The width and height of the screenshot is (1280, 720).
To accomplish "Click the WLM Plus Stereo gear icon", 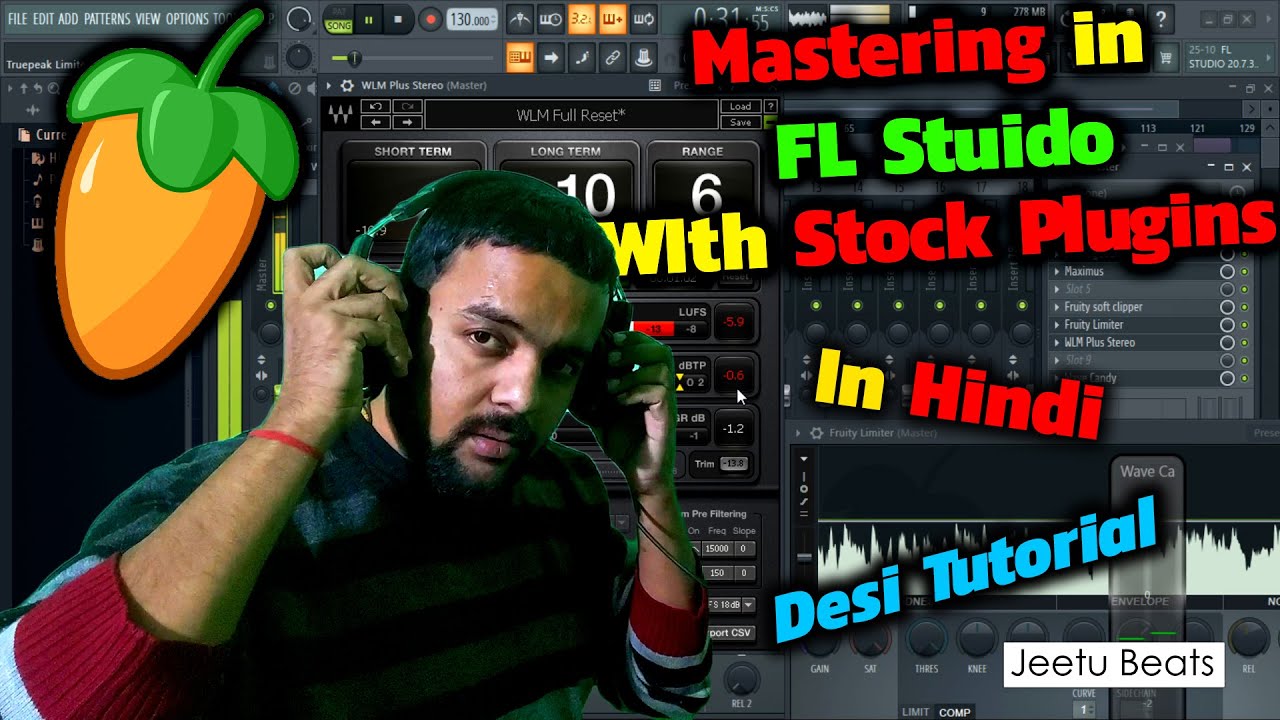I will pos(347,86).
